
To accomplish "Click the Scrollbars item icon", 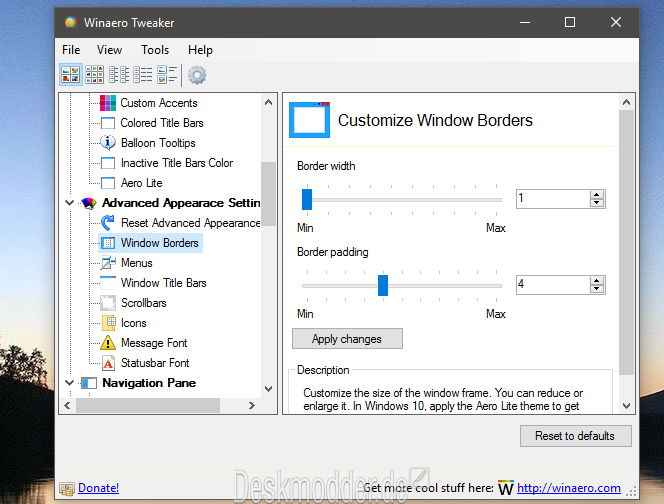I will tap(108, 303).
